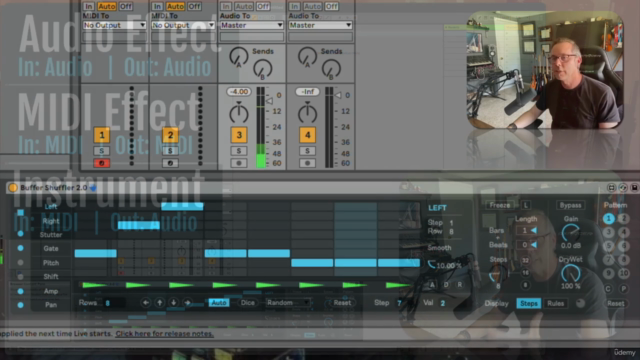Arm track 1 with the red record button
The height and width of the screenshot is (360, 640).
coord(102,163)
